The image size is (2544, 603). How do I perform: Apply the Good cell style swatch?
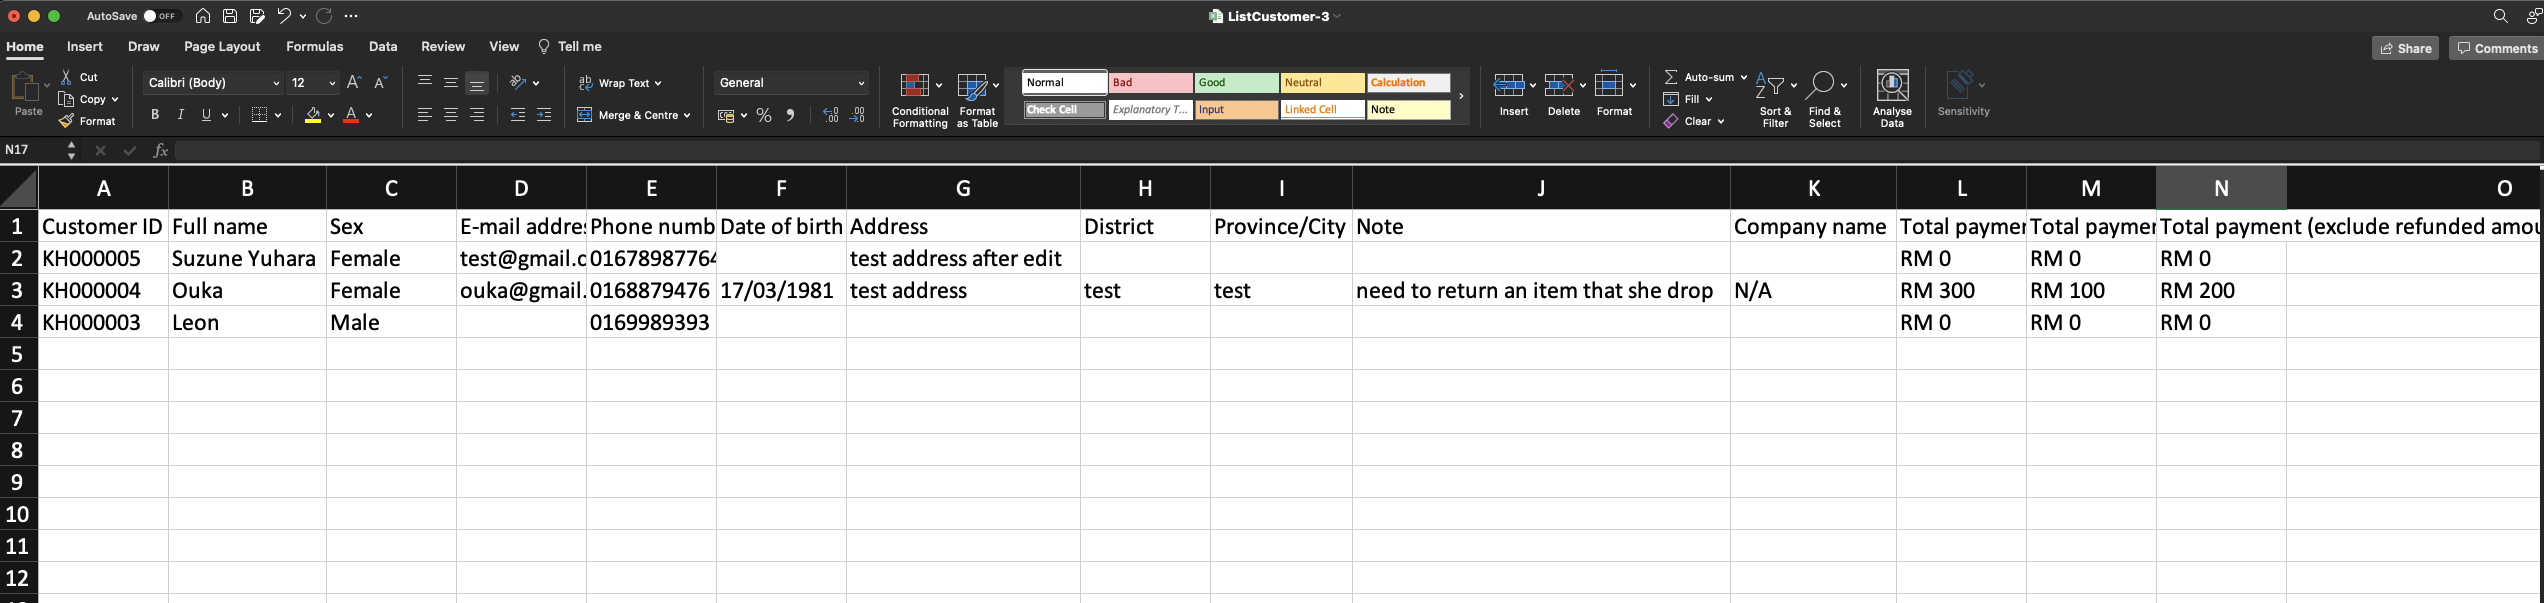[1236, 83]
